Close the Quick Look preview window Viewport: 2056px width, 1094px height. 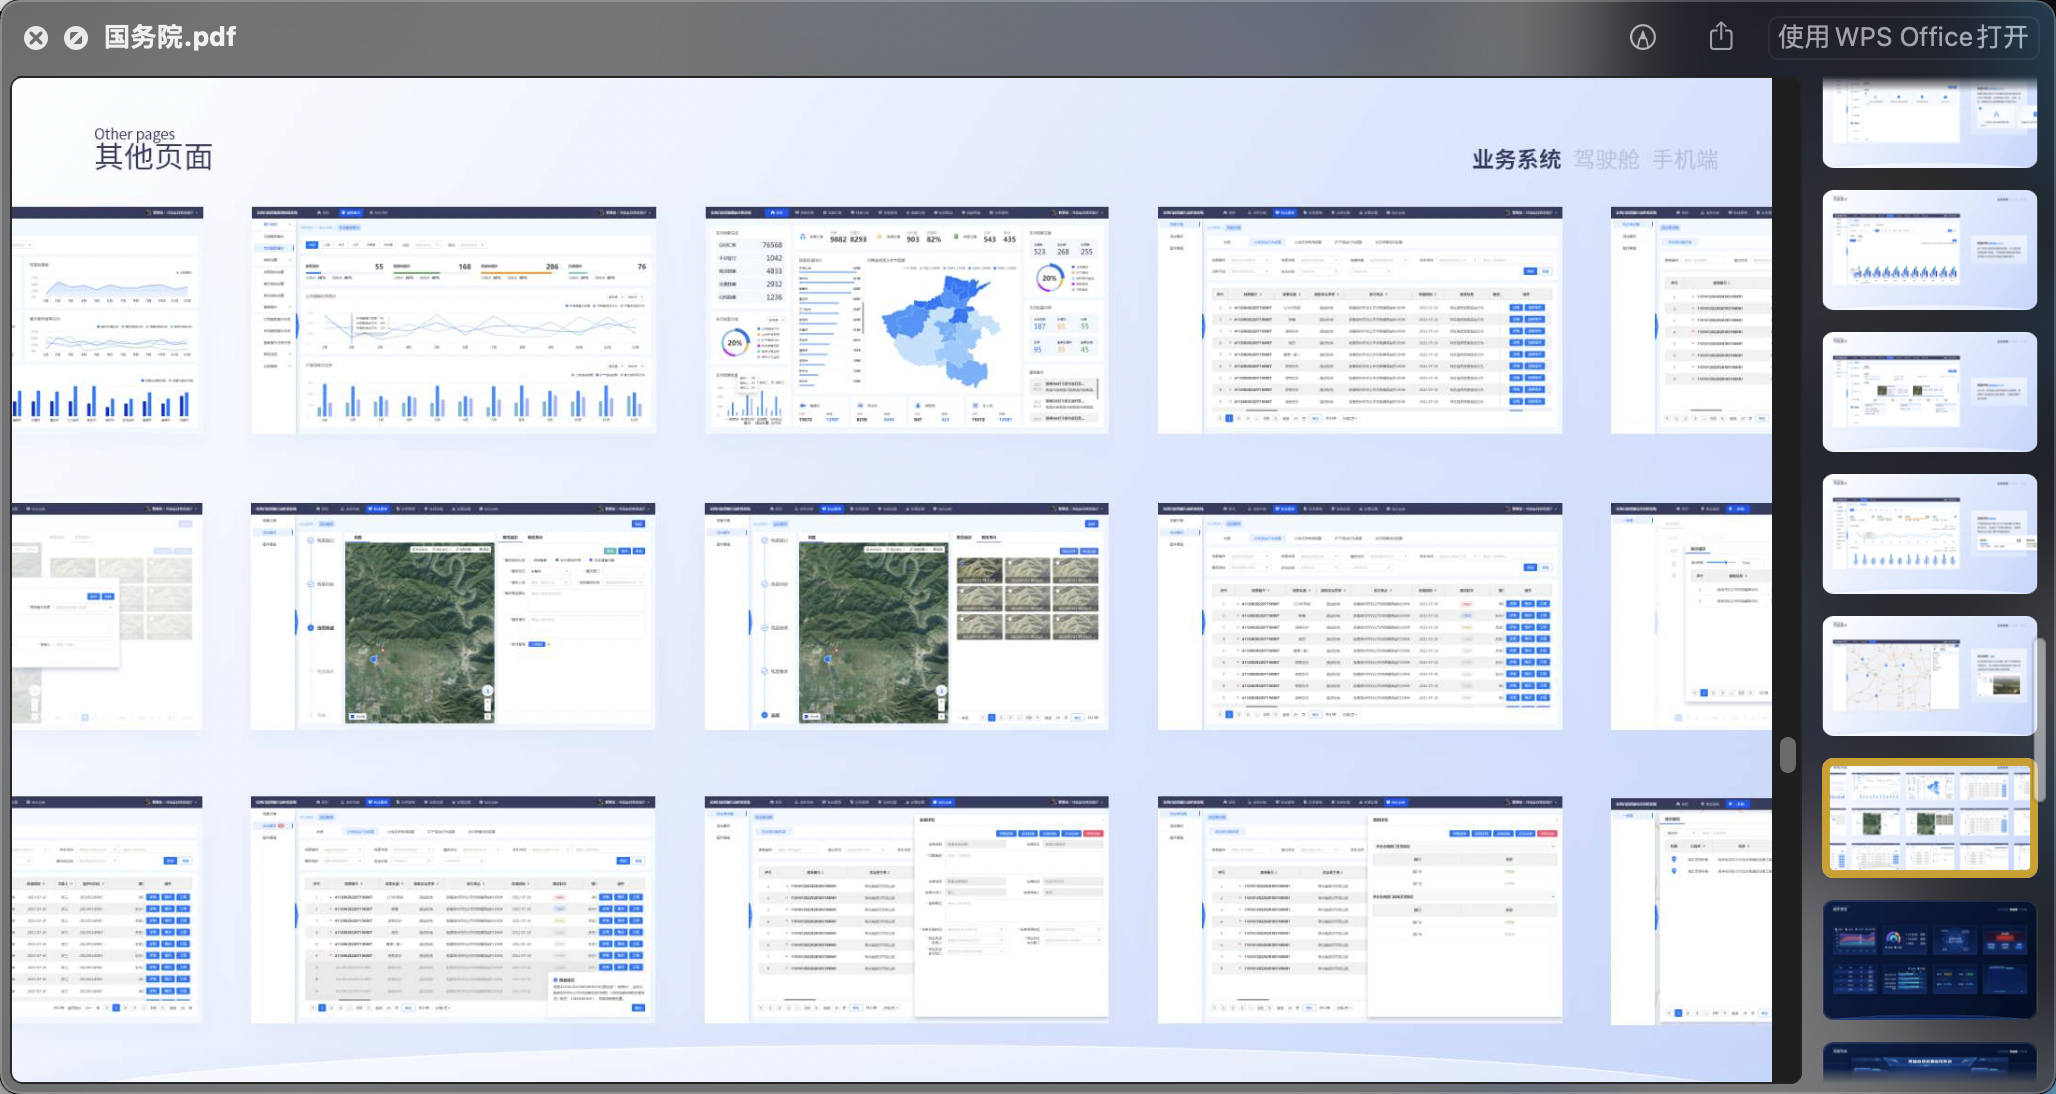click(36, 38)
